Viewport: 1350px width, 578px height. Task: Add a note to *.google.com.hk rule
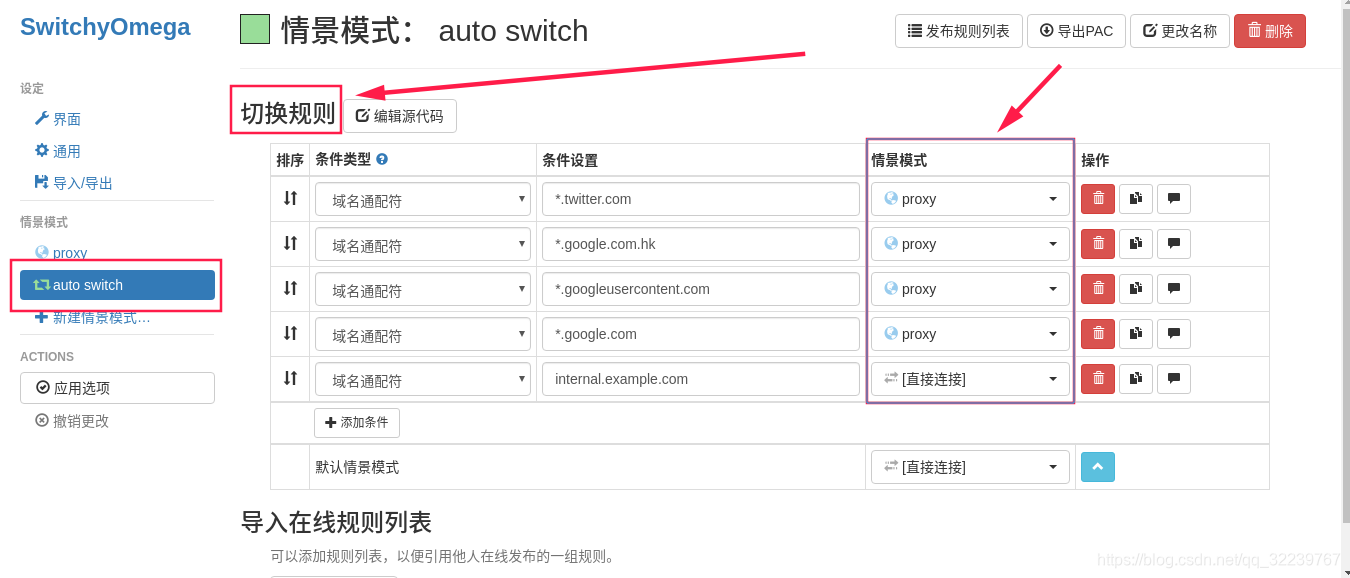point(1173,244)
